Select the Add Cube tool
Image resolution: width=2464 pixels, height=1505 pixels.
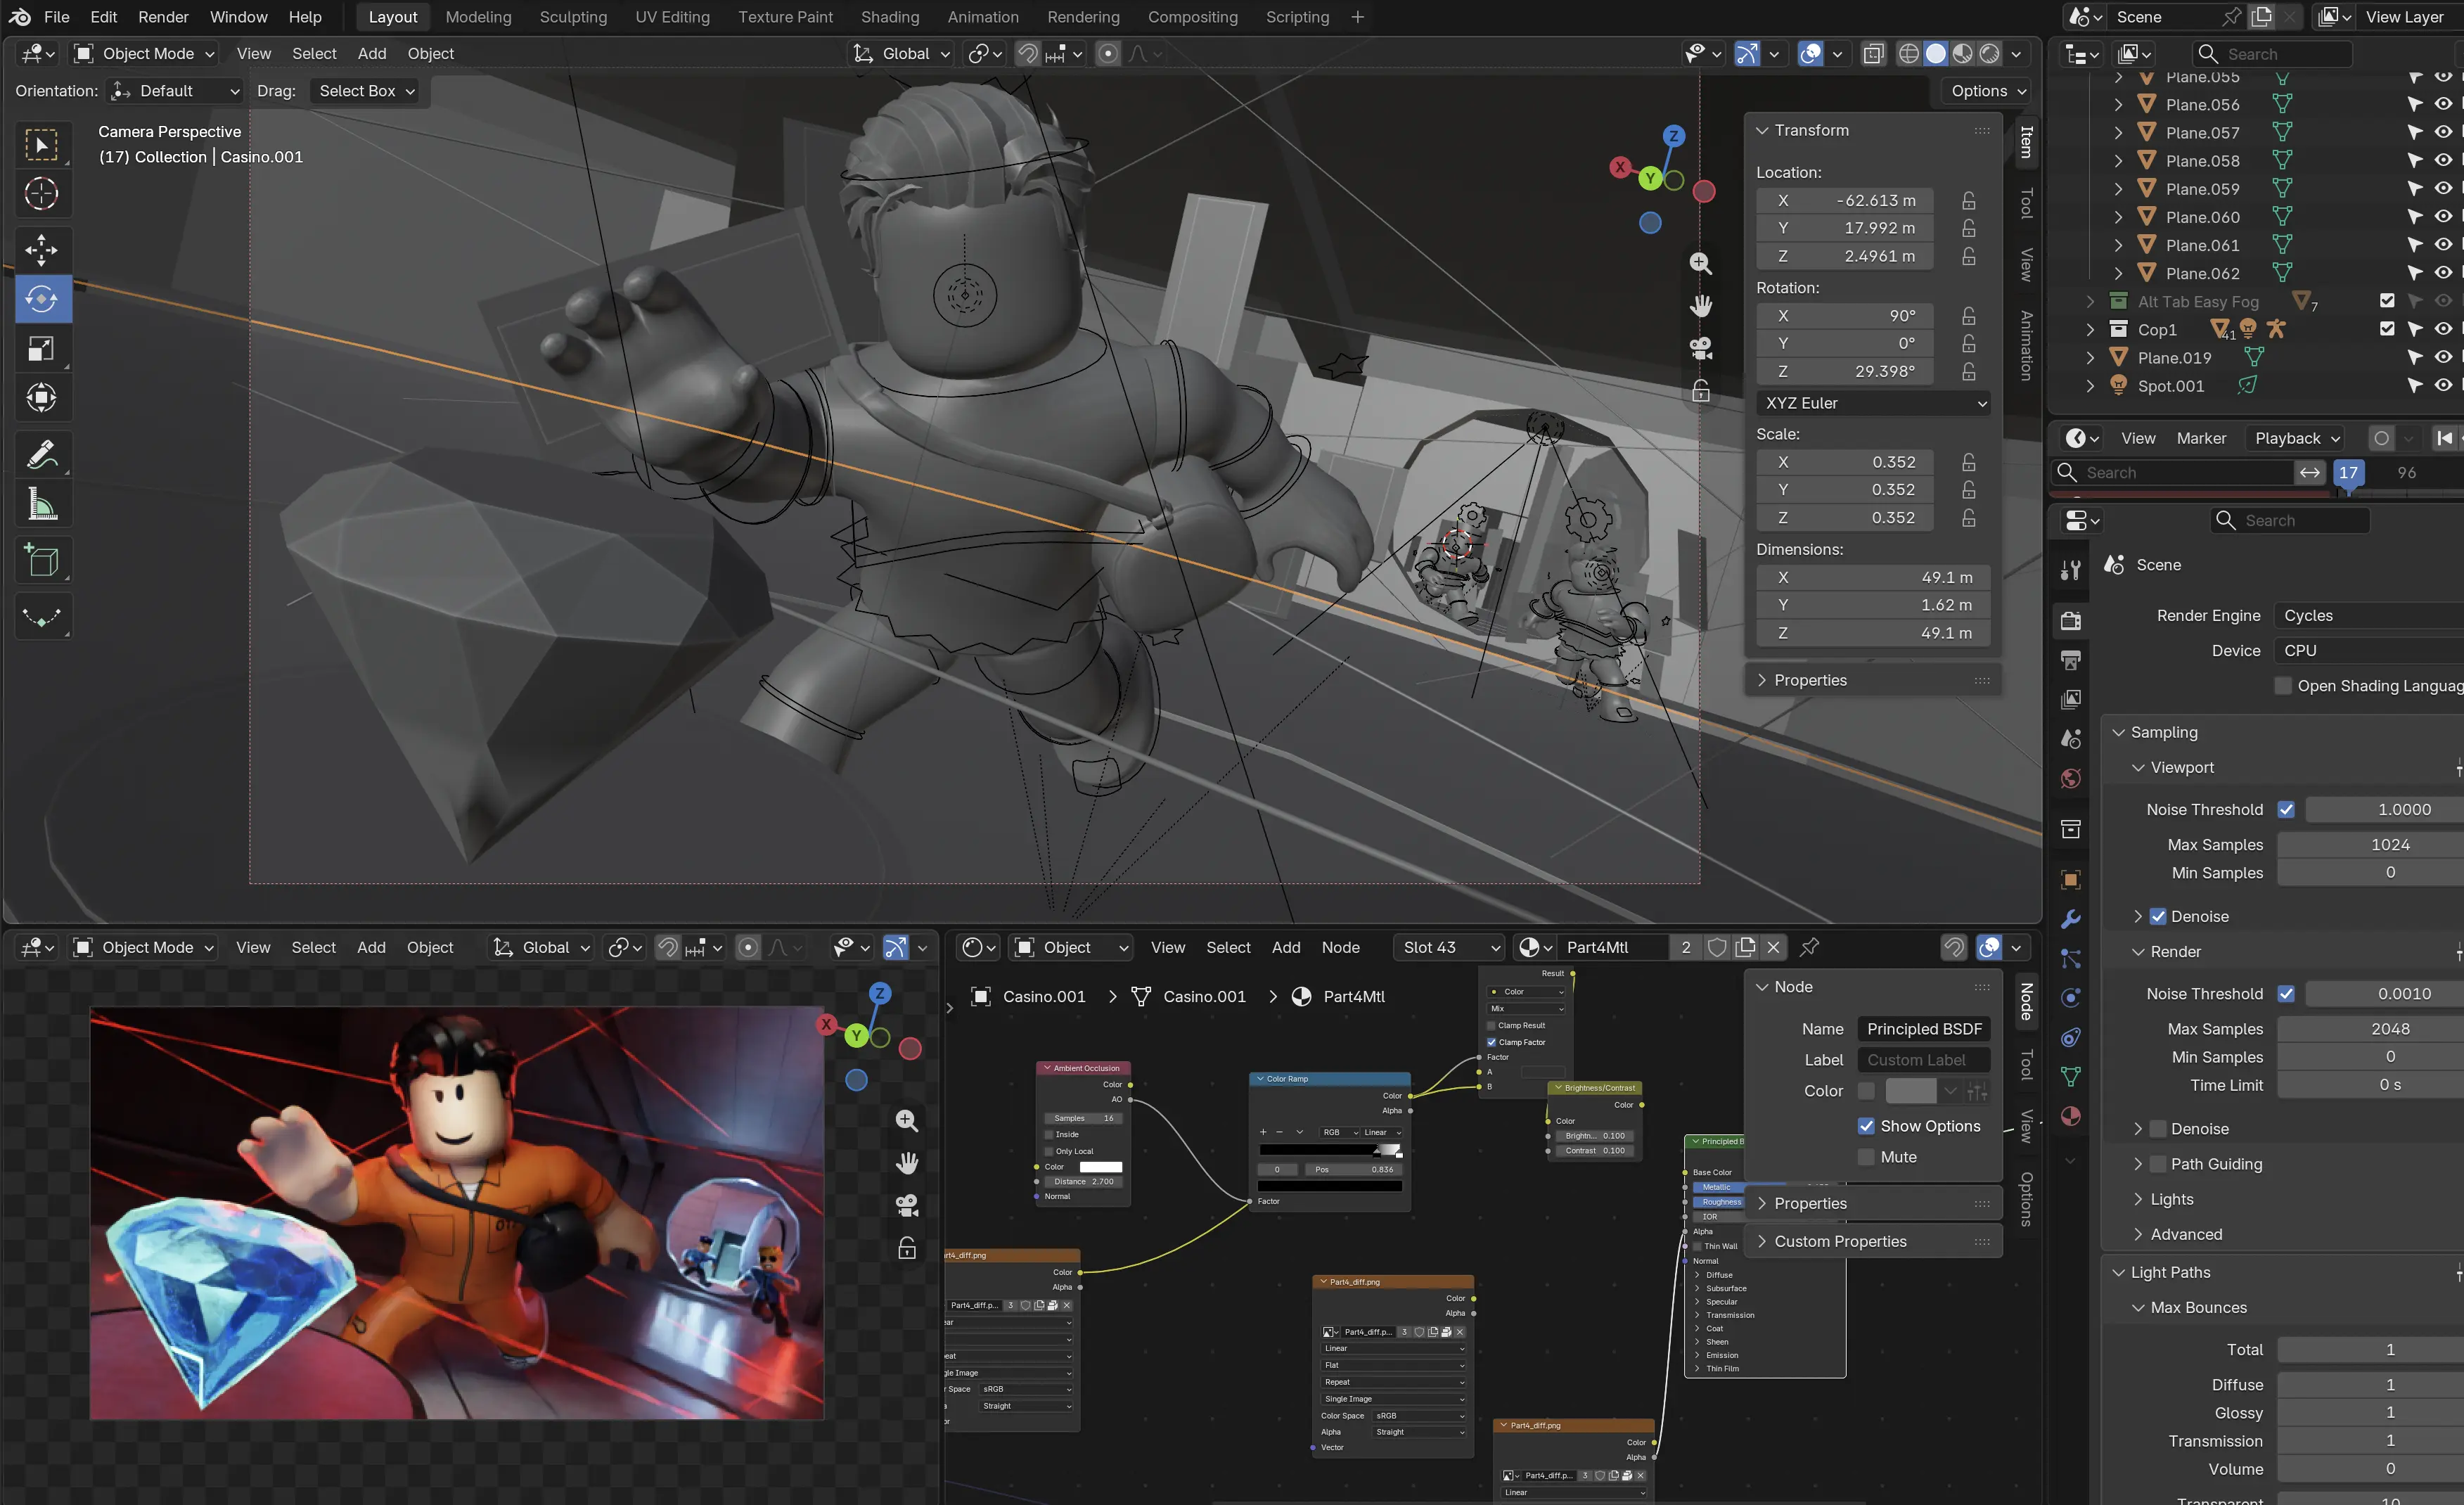[x=42, y=561]
